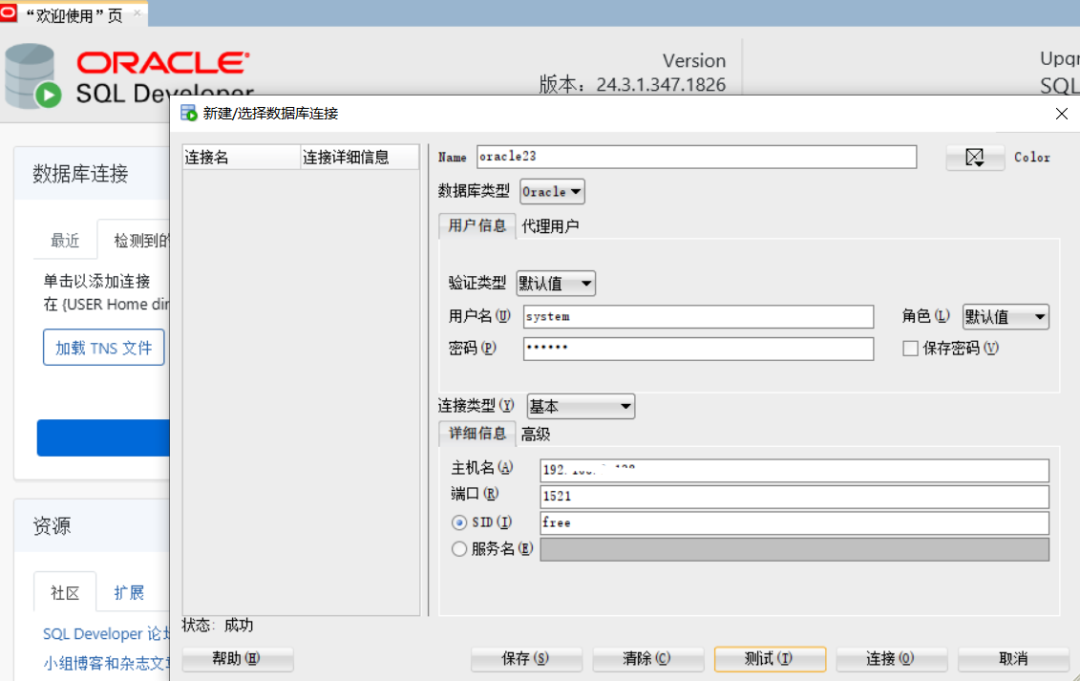Screen dimensions: 1080x681
Task: Click the 连接 button
Action: pos(891,659)
